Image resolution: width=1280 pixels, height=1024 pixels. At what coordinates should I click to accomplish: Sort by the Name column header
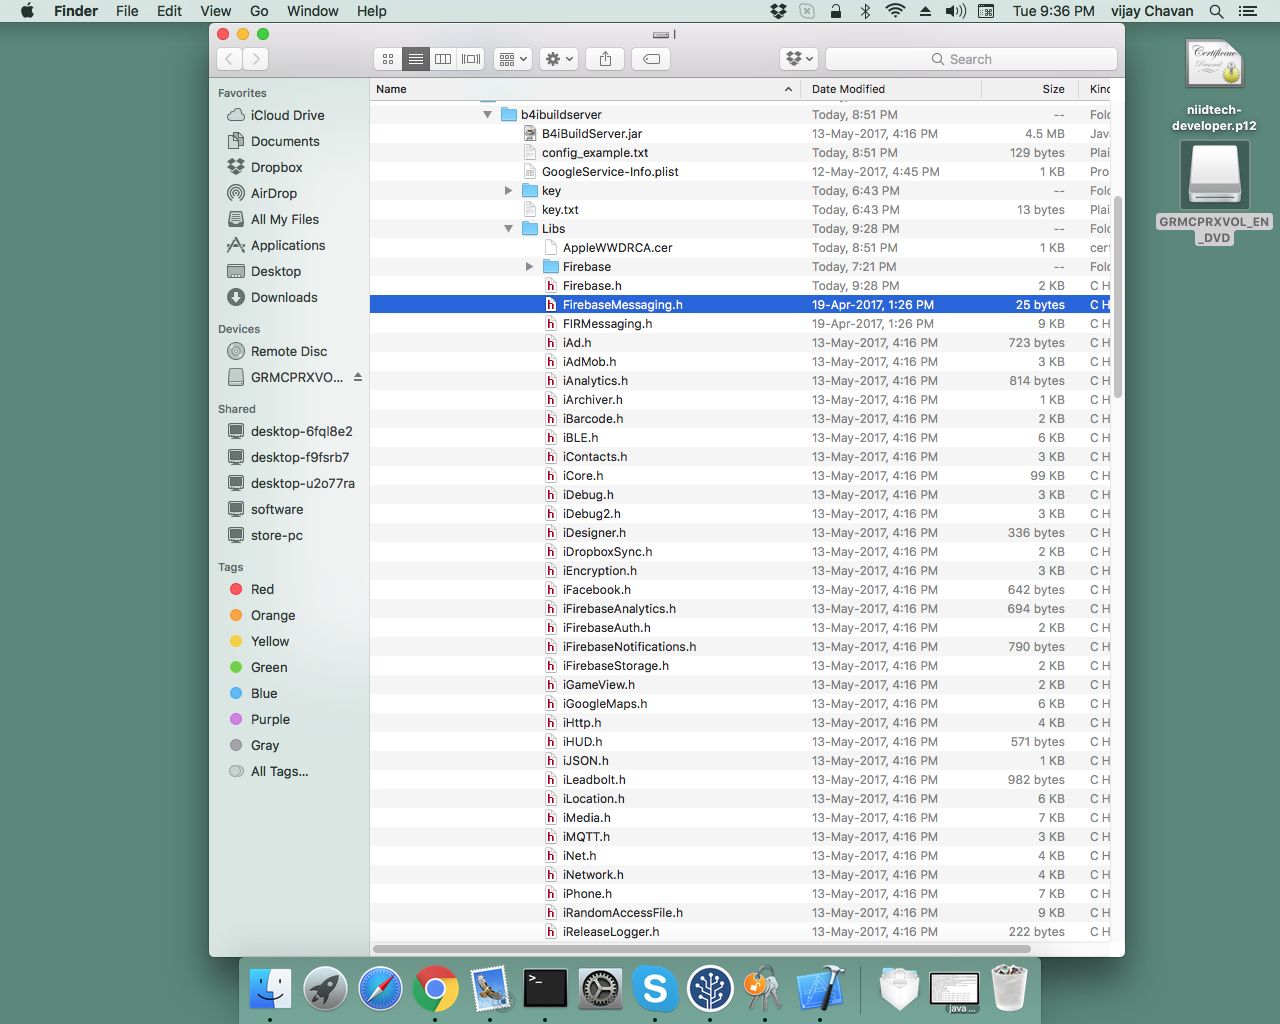(x=585, y=89)
